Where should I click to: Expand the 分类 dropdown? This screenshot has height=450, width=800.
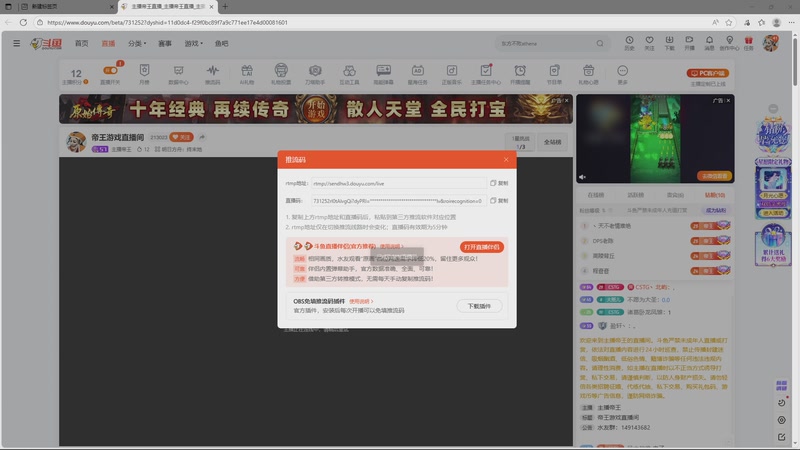[x=137, y=43]
